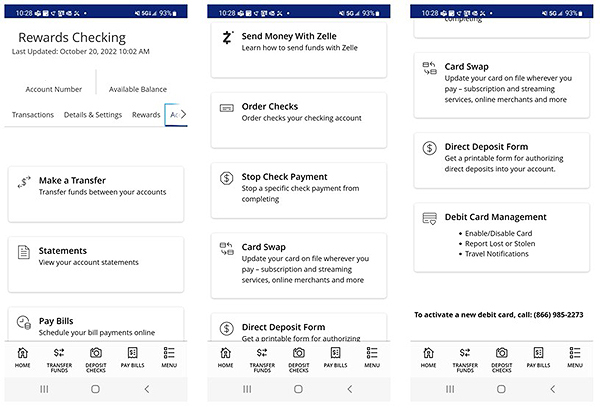Tap Android back button on right phone
Screen dimensions: 600x409
(x=553, y=389)
